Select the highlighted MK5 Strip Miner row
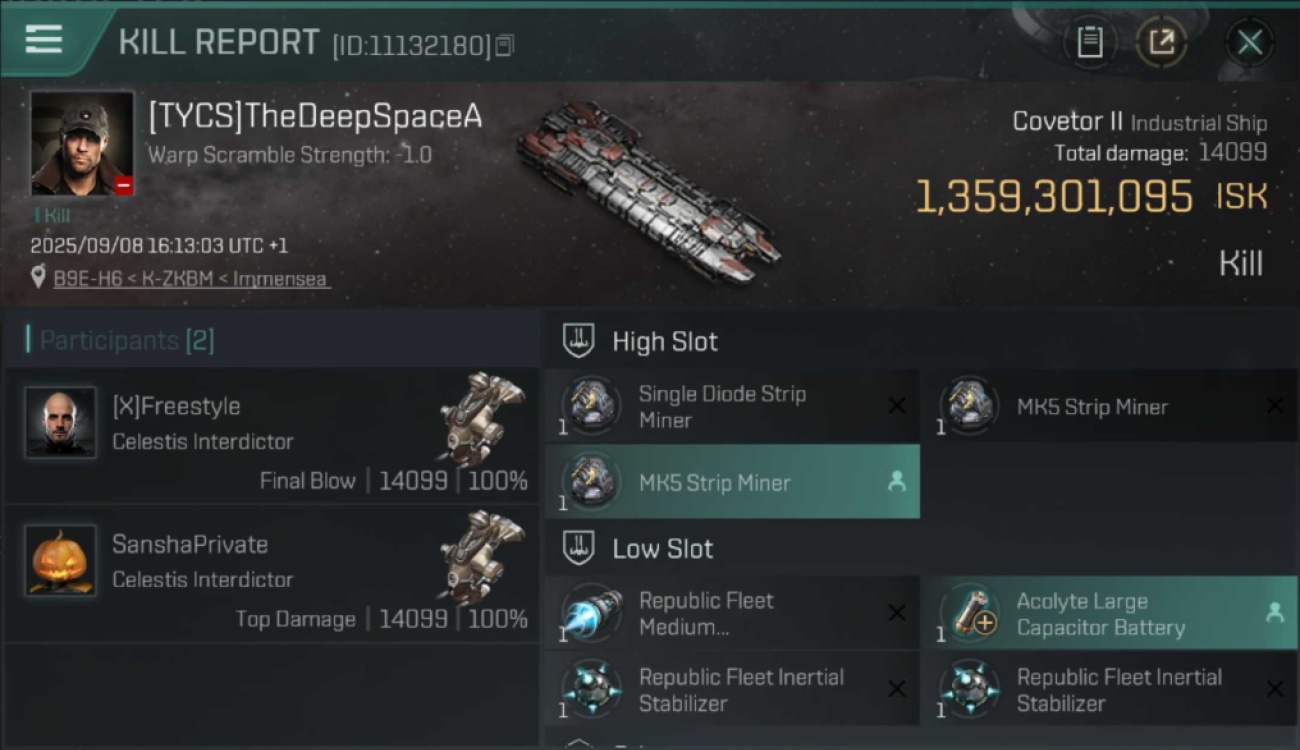Image resolution: width=1300 pixels, height=750 pixels. click(x=732, y=482)
